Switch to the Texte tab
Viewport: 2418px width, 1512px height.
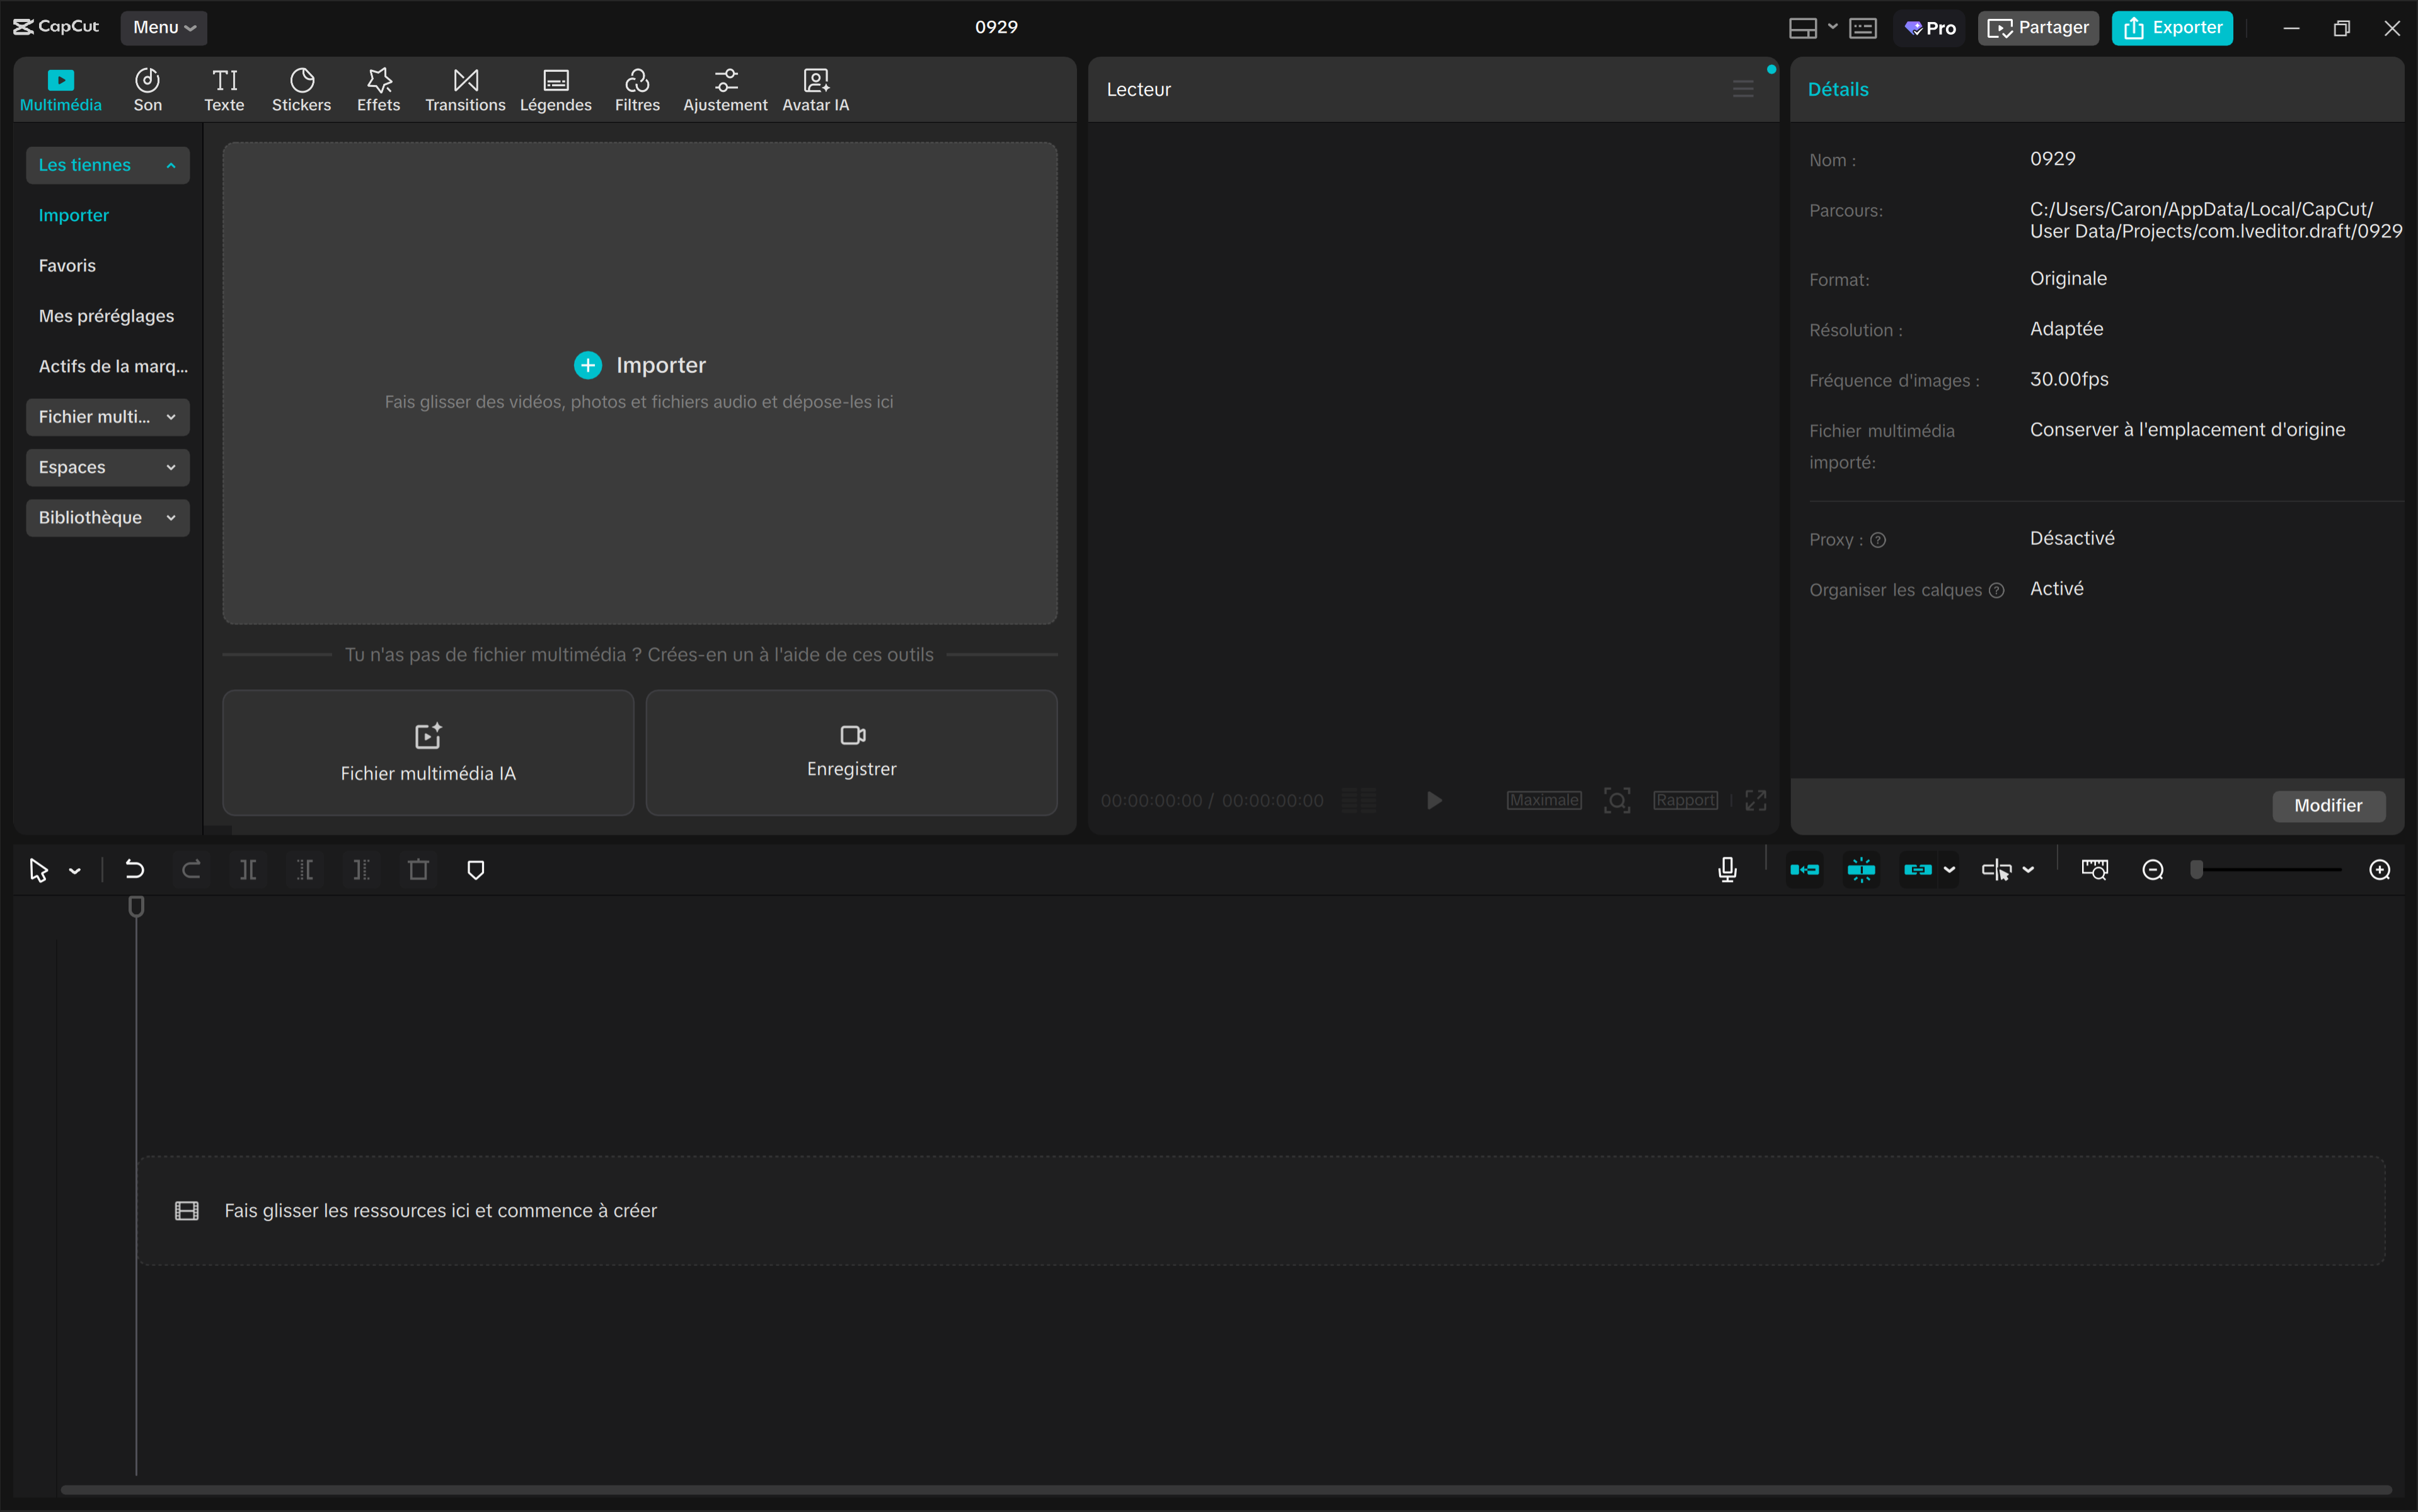pyautogui.click(x=224, y=89)
